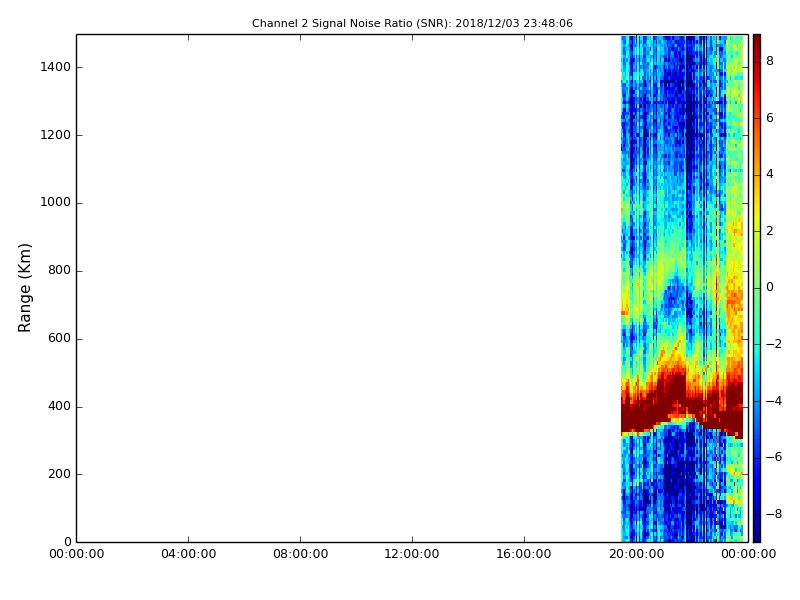The height and width of the screenshot is (600, 800).
Task: Click the 20:00:00 time tick label
Action: tap(636, 554)
